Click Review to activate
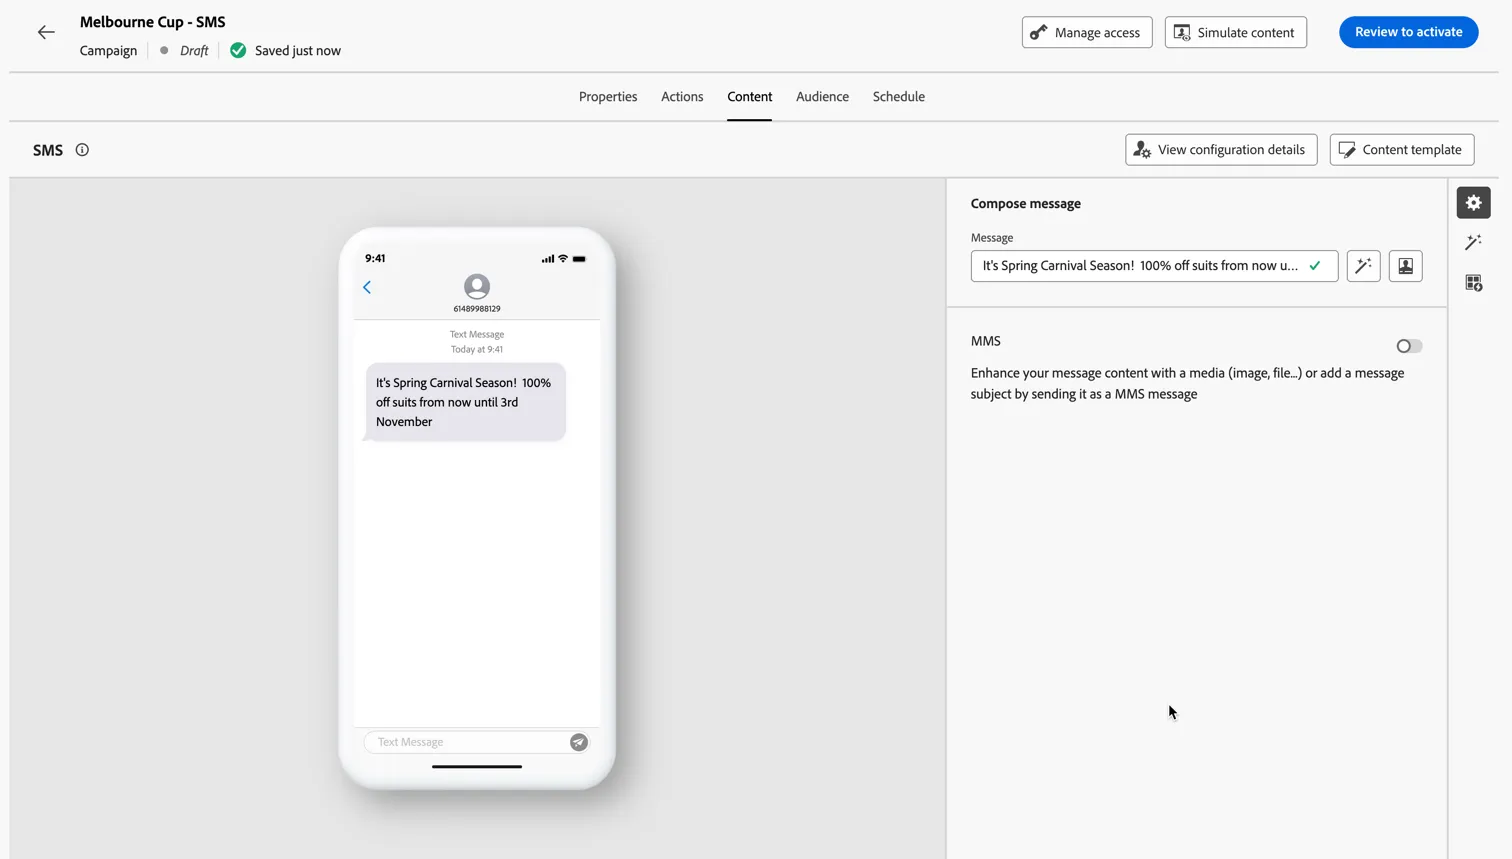Screen dimensions: 1512x859 tap(1408, 32)
